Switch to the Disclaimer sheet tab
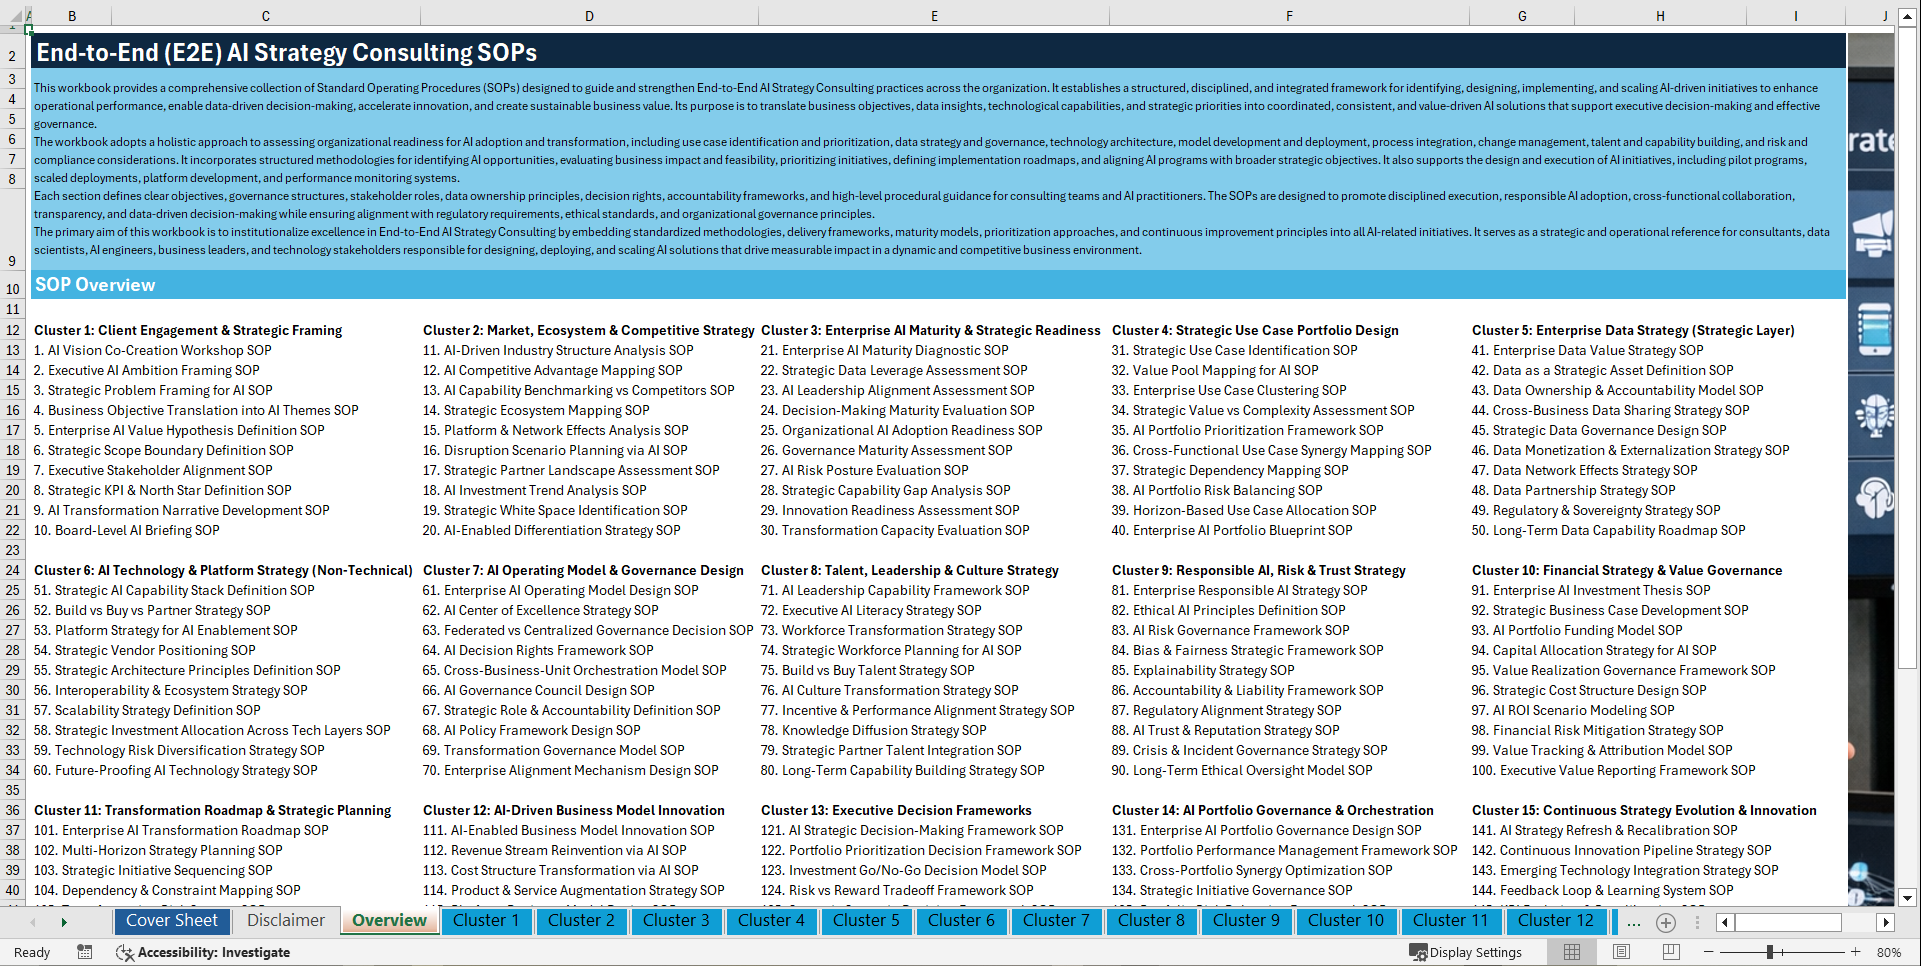The width and height of the screenshot is (1921, 966). pyautogui.click(x=284, y=920)
